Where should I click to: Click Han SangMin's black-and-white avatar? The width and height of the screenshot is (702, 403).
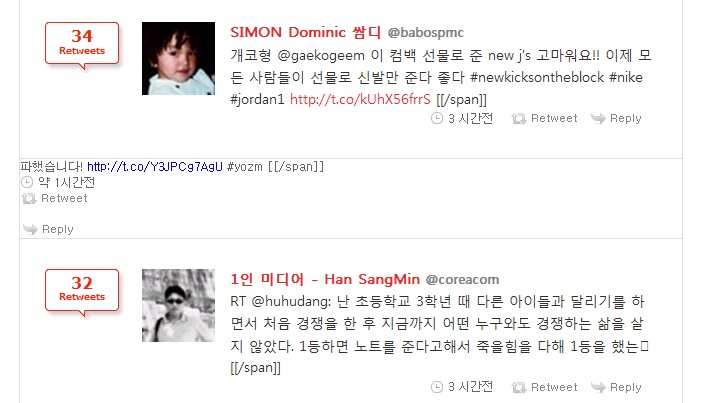pyautogui.click(x=178, y=305)
